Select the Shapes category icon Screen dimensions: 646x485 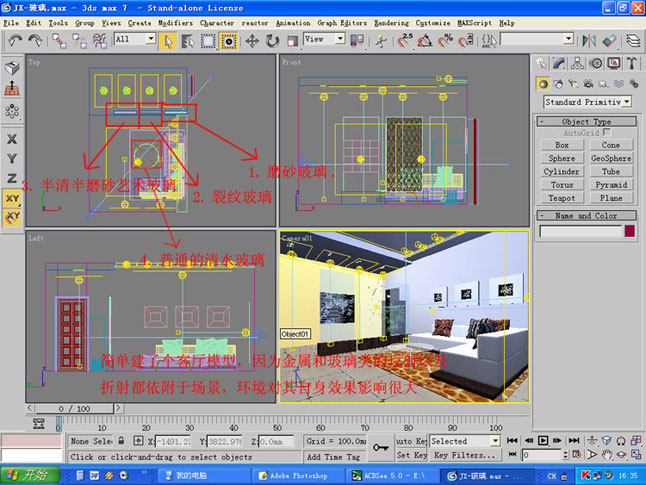[x=558, y=84]
